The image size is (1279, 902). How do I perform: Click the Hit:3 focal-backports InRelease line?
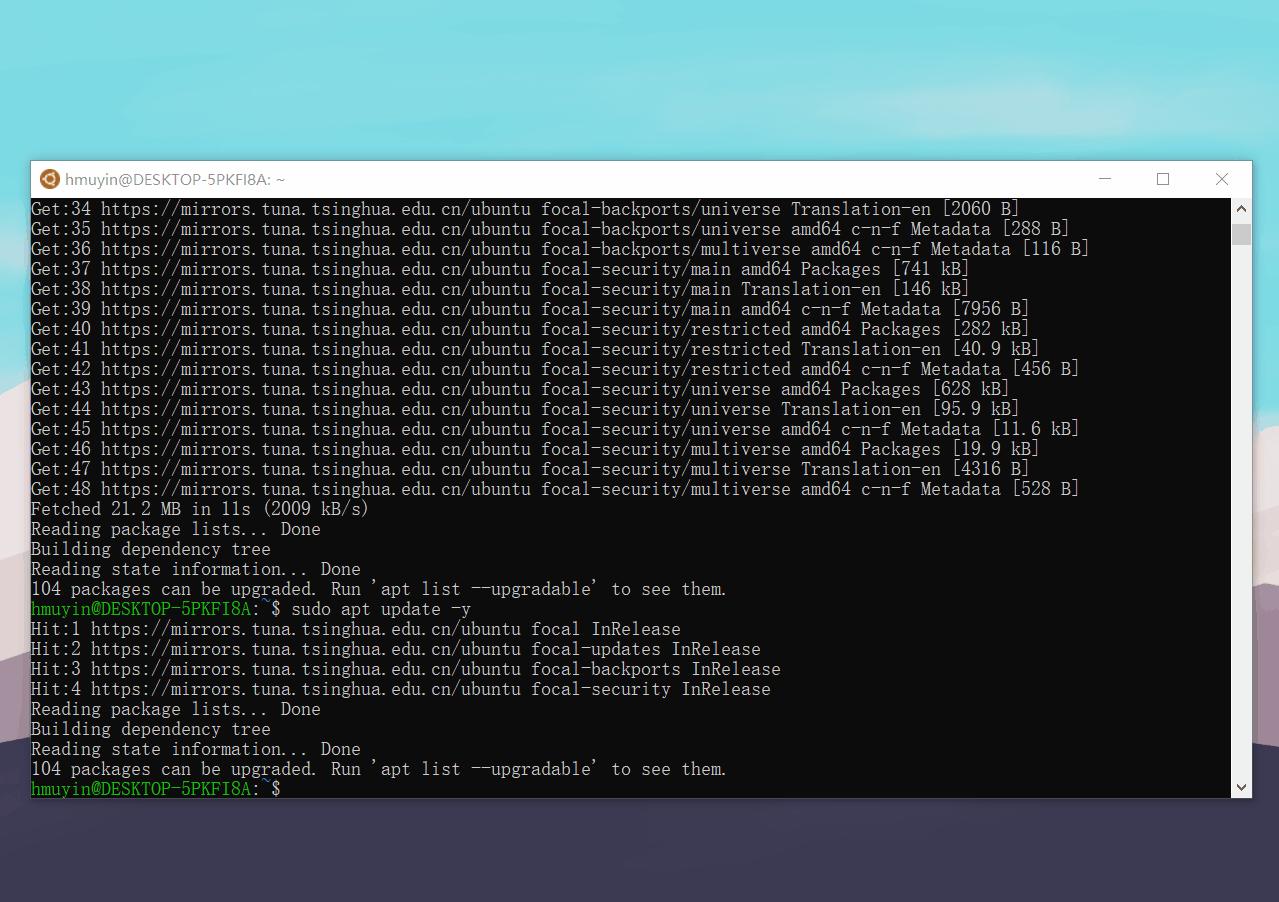click(406, 669)
